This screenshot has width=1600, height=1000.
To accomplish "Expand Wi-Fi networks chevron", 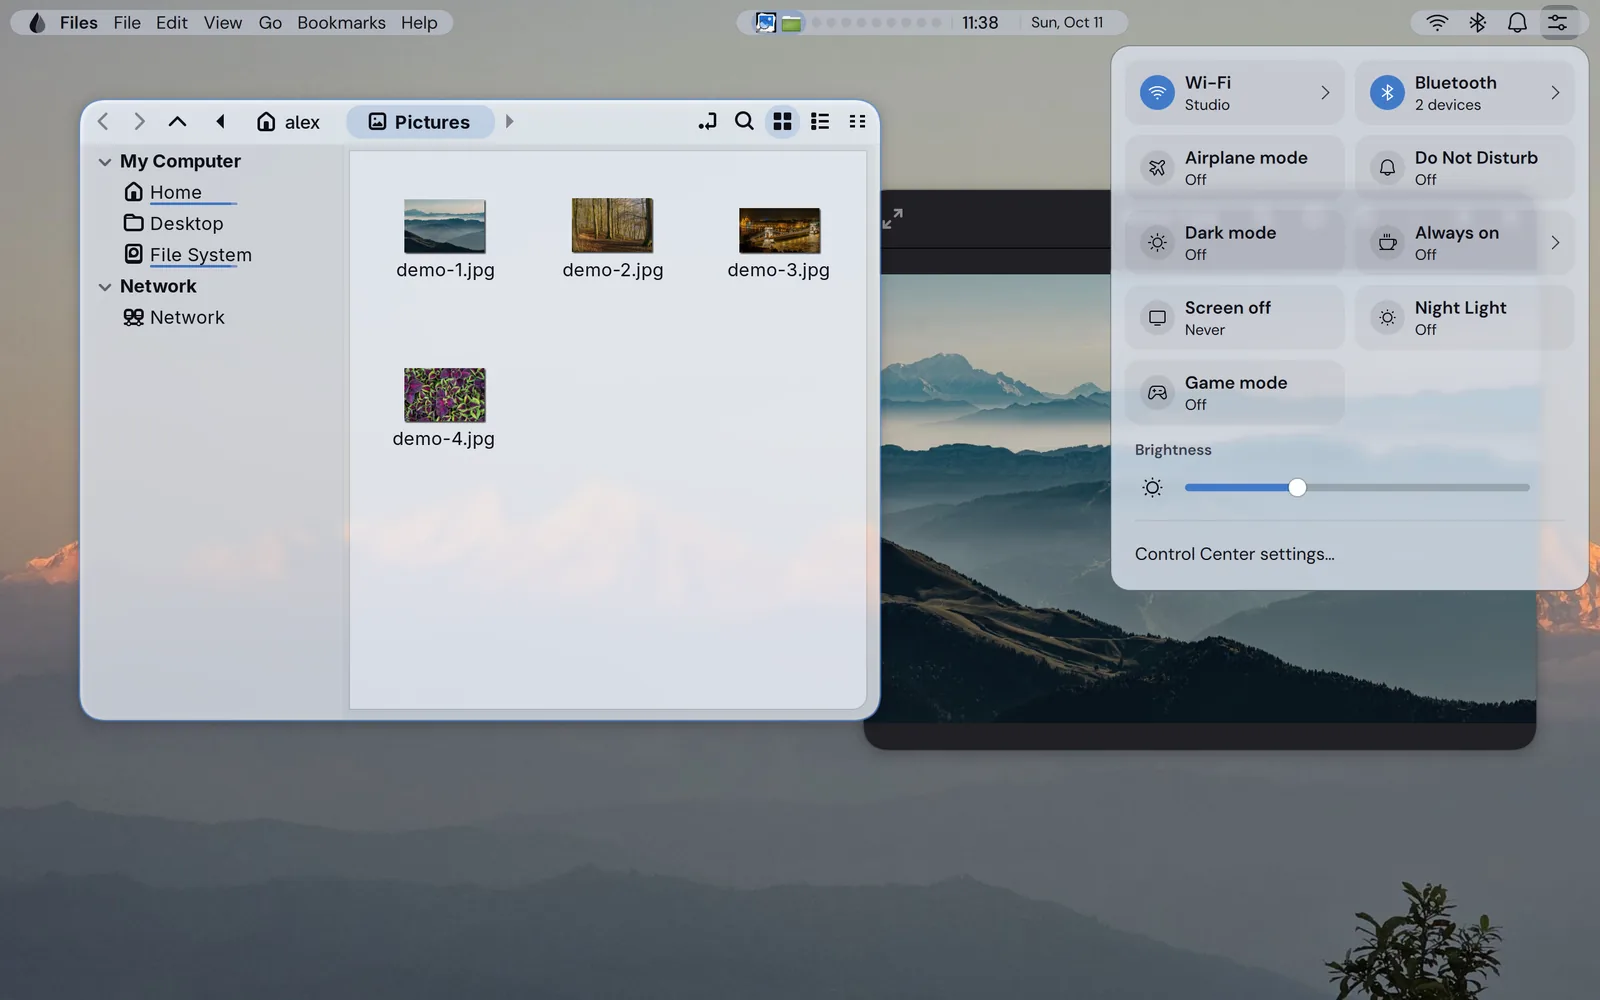I will click(1325, 93).
